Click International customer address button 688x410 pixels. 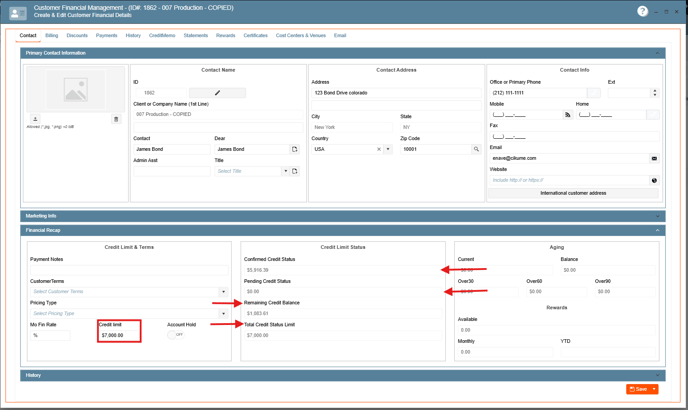tap(574, 193)
